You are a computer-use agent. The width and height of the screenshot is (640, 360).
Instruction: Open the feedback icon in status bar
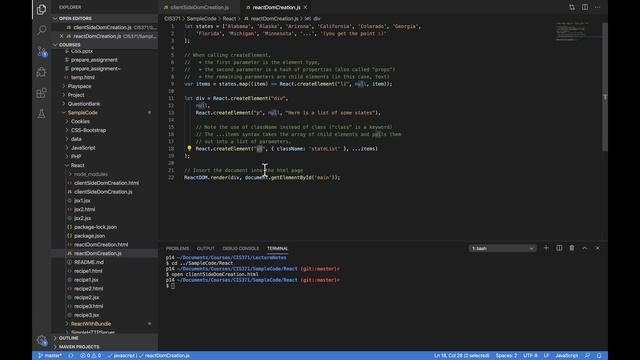[587, 356]
